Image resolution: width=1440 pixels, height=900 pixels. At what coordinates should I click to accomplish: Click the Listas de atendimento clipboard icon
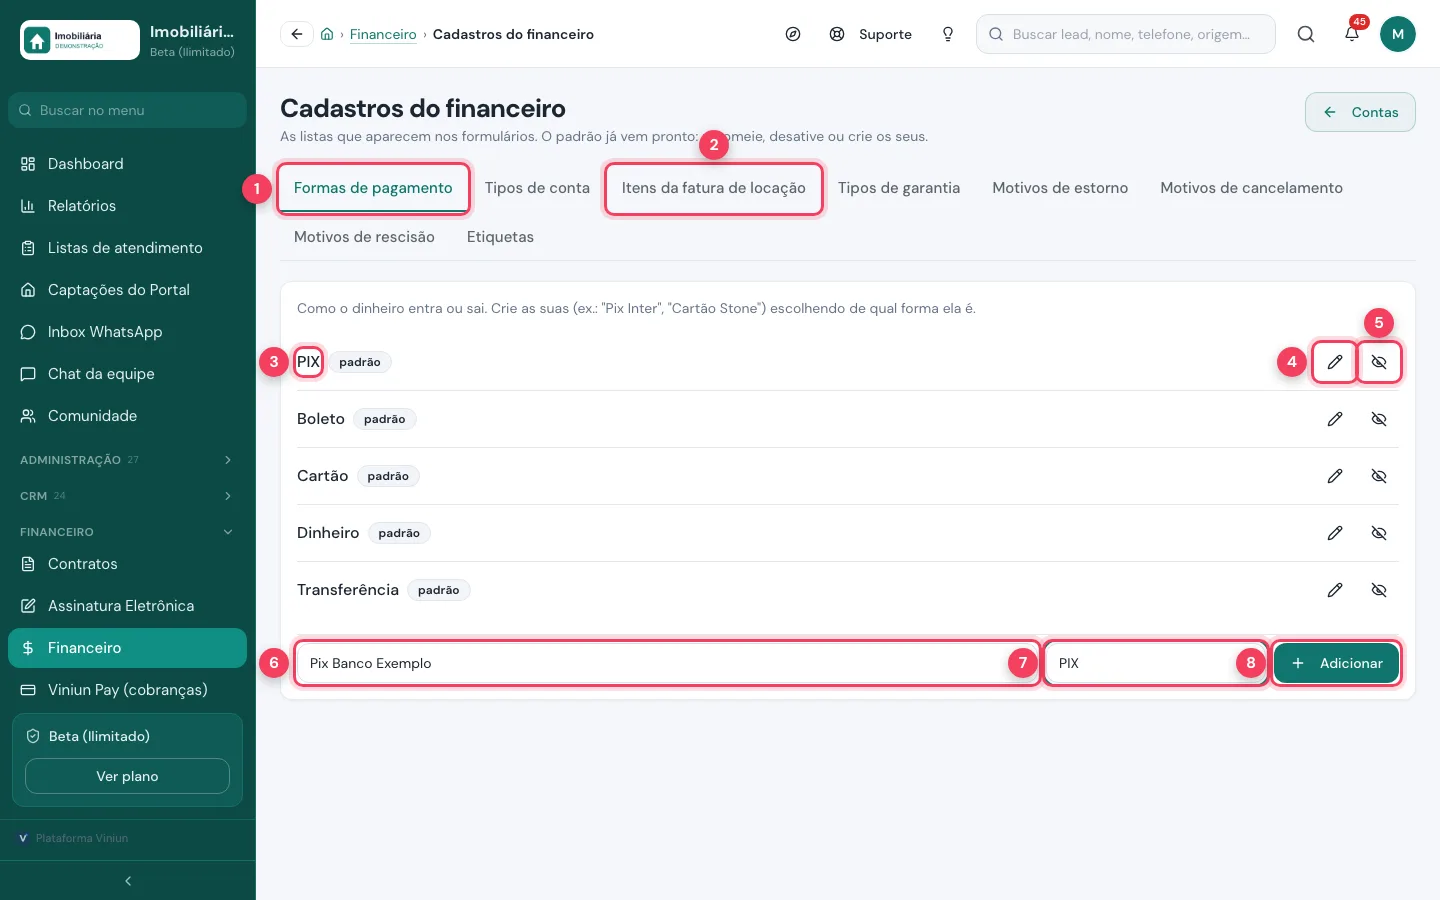pos(28,248)
